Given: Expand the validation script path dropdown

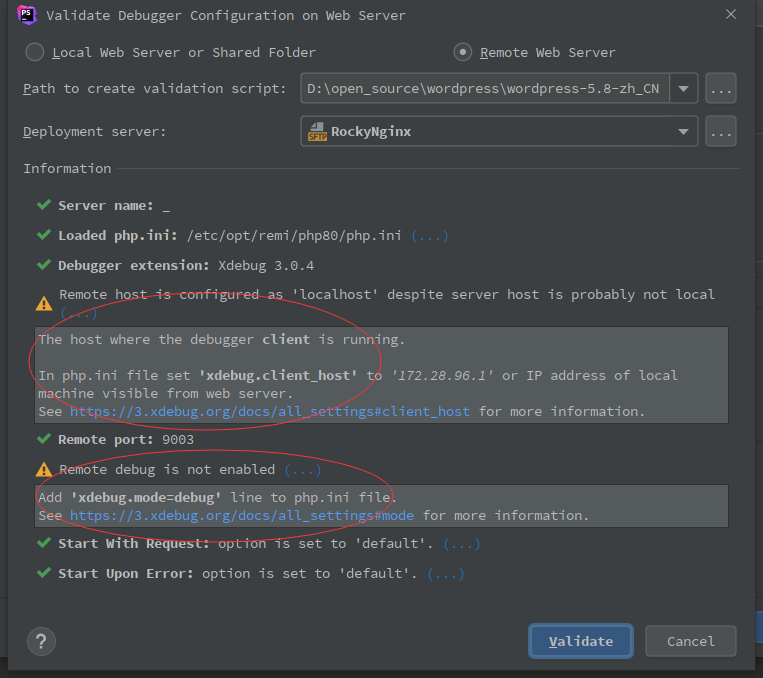Looking at the screenshot, I should click(684, 88).
